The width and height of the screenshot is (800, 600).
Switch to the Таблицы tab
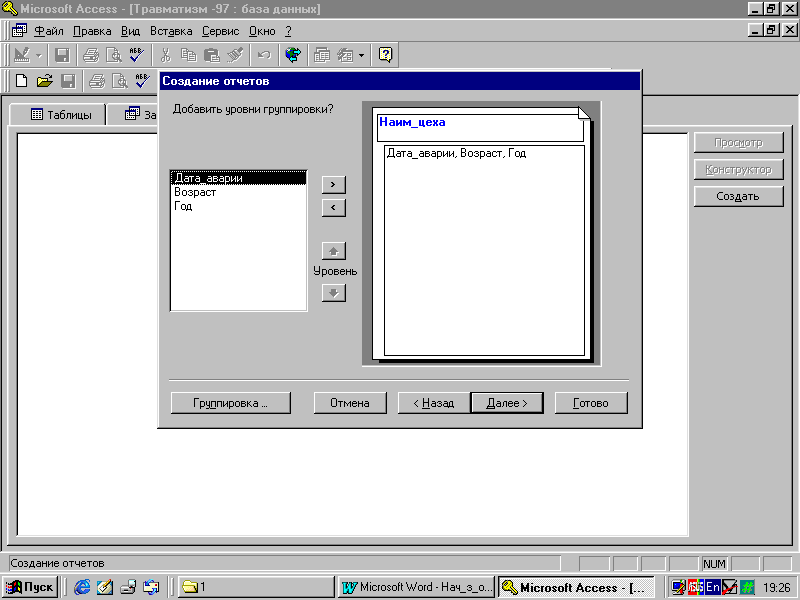[58, 115]
